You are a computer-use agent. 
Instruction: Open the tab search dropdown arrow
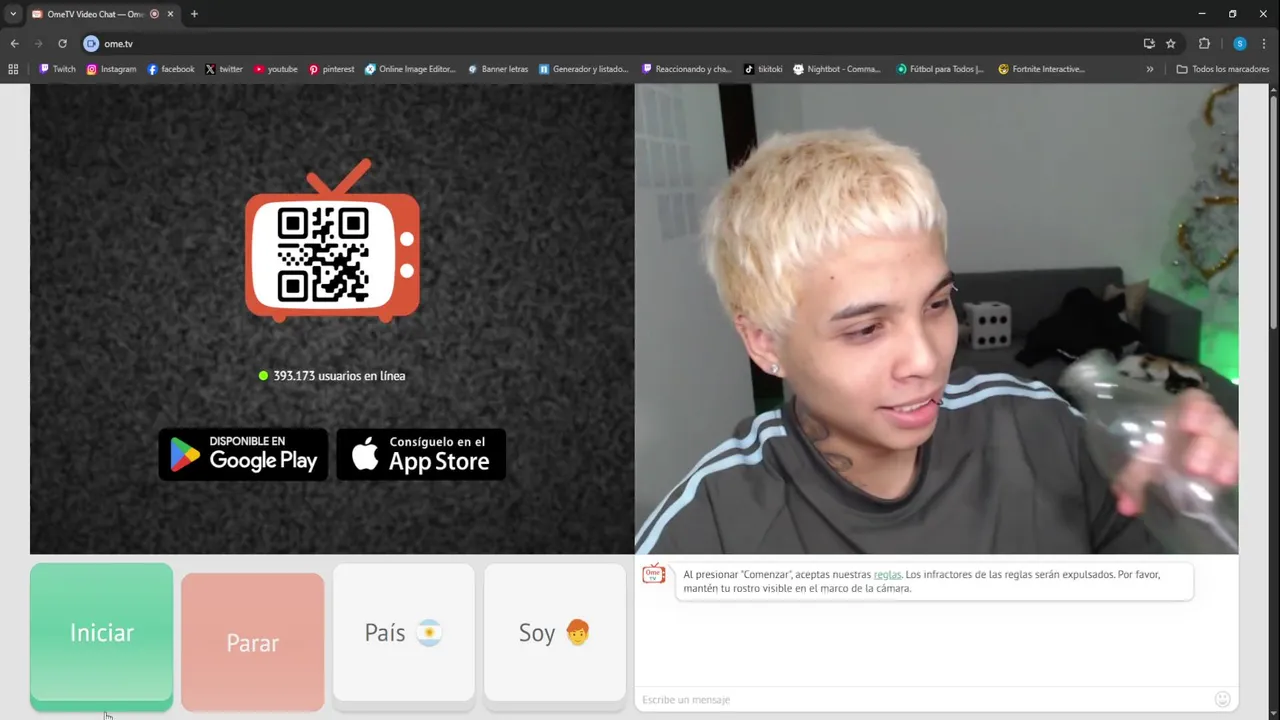13,14
